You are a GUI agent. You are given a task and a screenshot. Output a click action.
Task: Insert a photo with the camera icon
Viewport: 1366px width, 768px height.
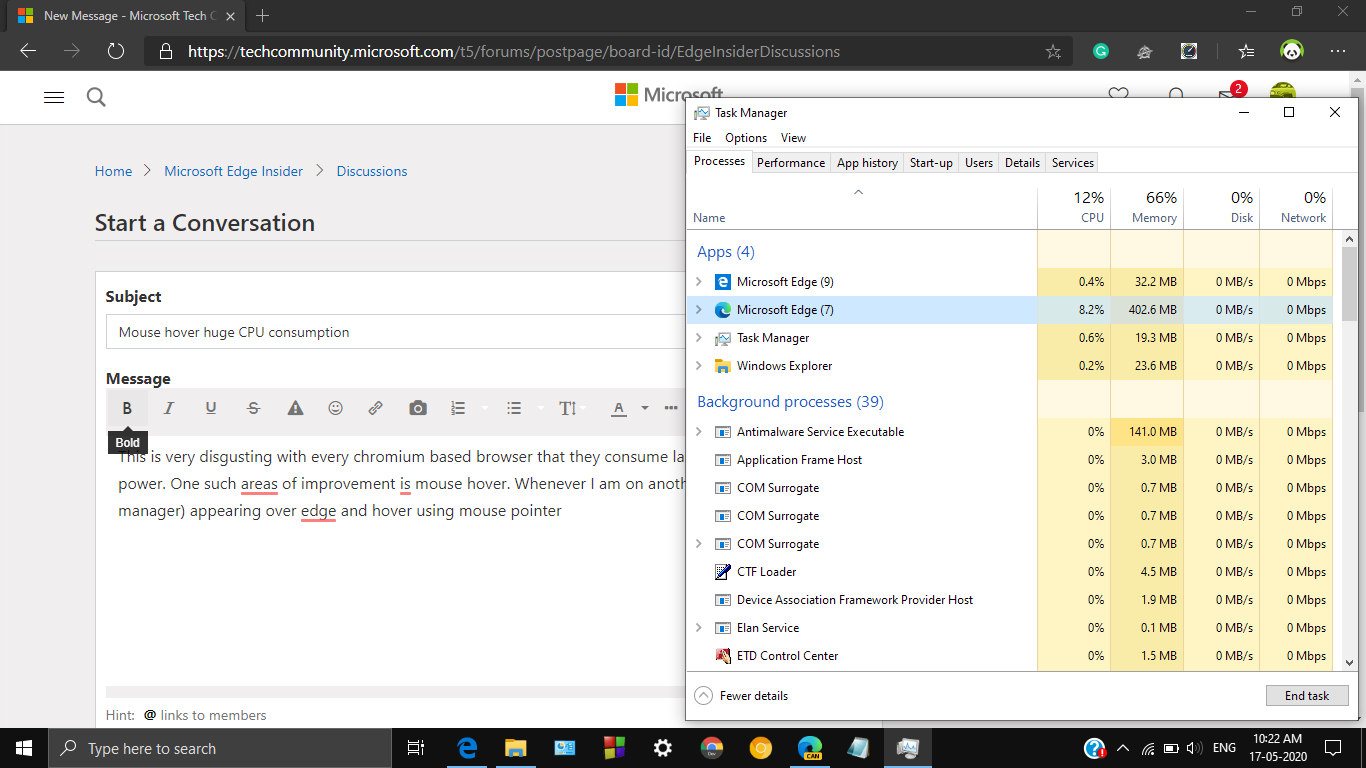[x=418, y=408]
